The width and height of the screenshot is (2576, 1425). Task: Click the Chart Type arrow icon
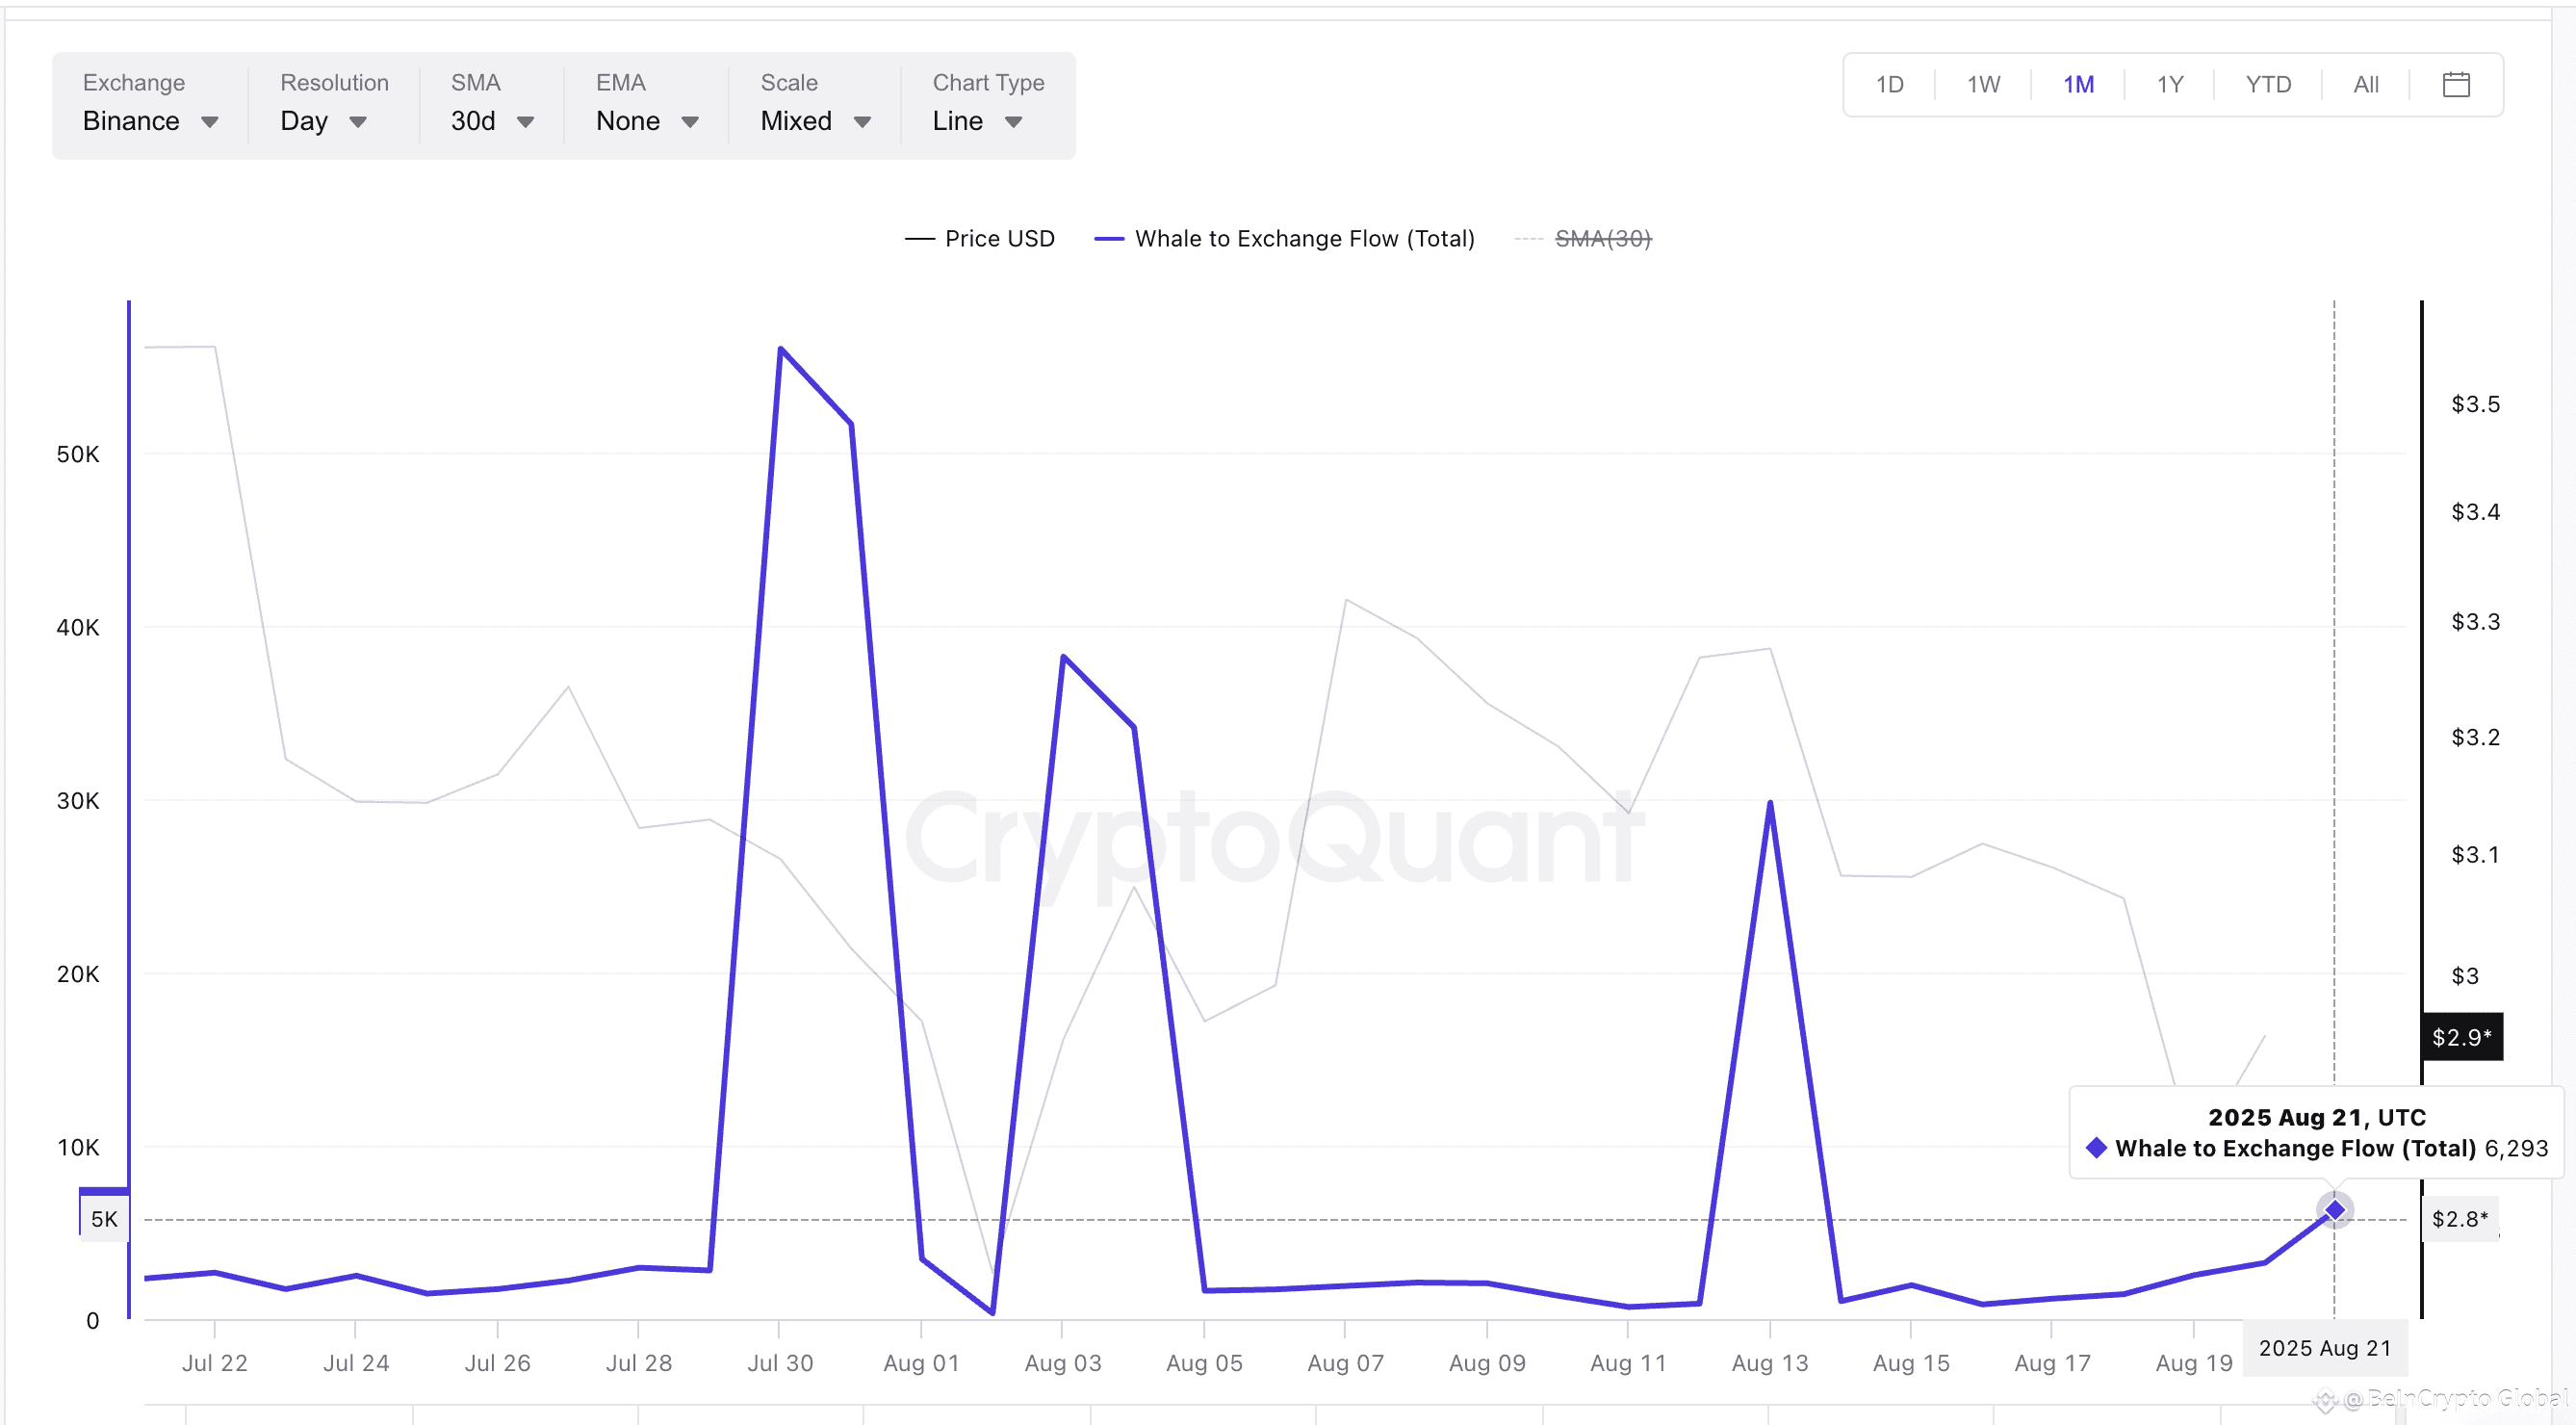coord(1013,122)
